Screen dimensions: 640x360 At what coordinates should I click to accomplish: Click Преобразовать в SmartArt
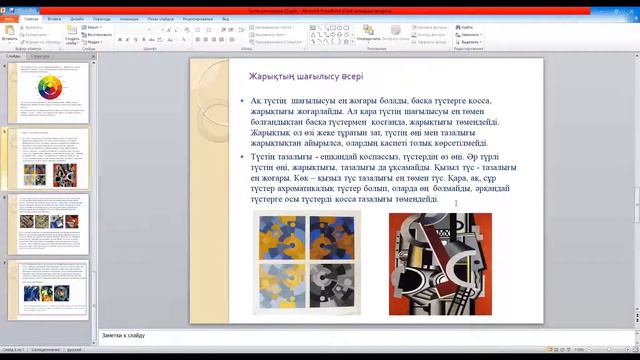click(276, 42)
